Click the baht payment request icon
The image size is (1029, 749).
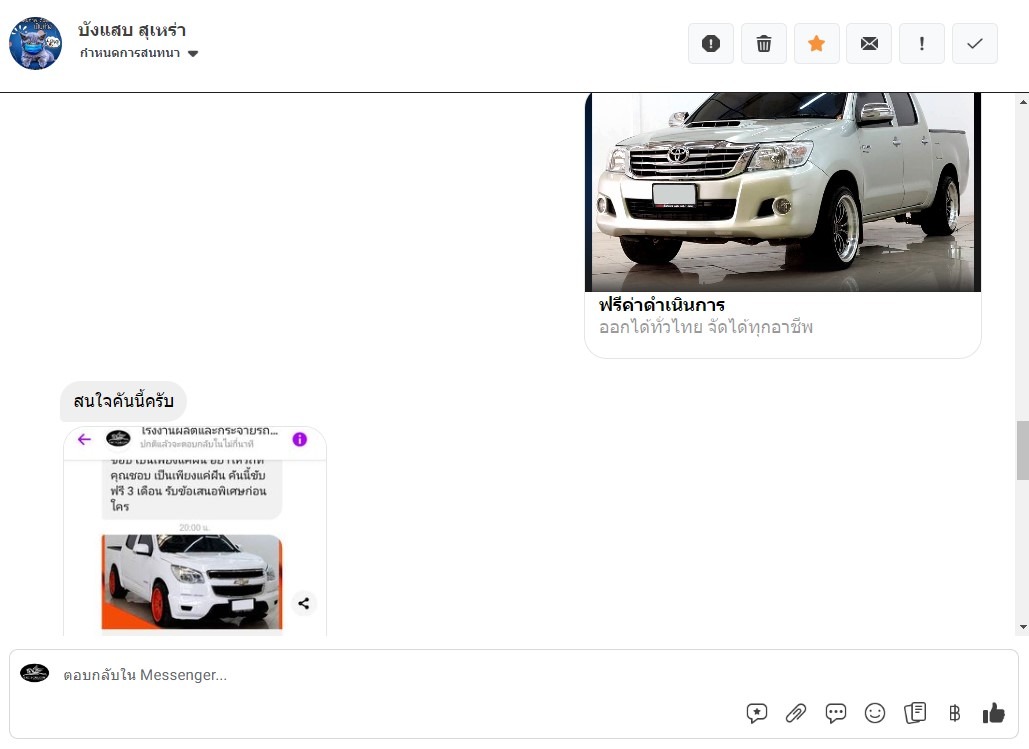954,713
